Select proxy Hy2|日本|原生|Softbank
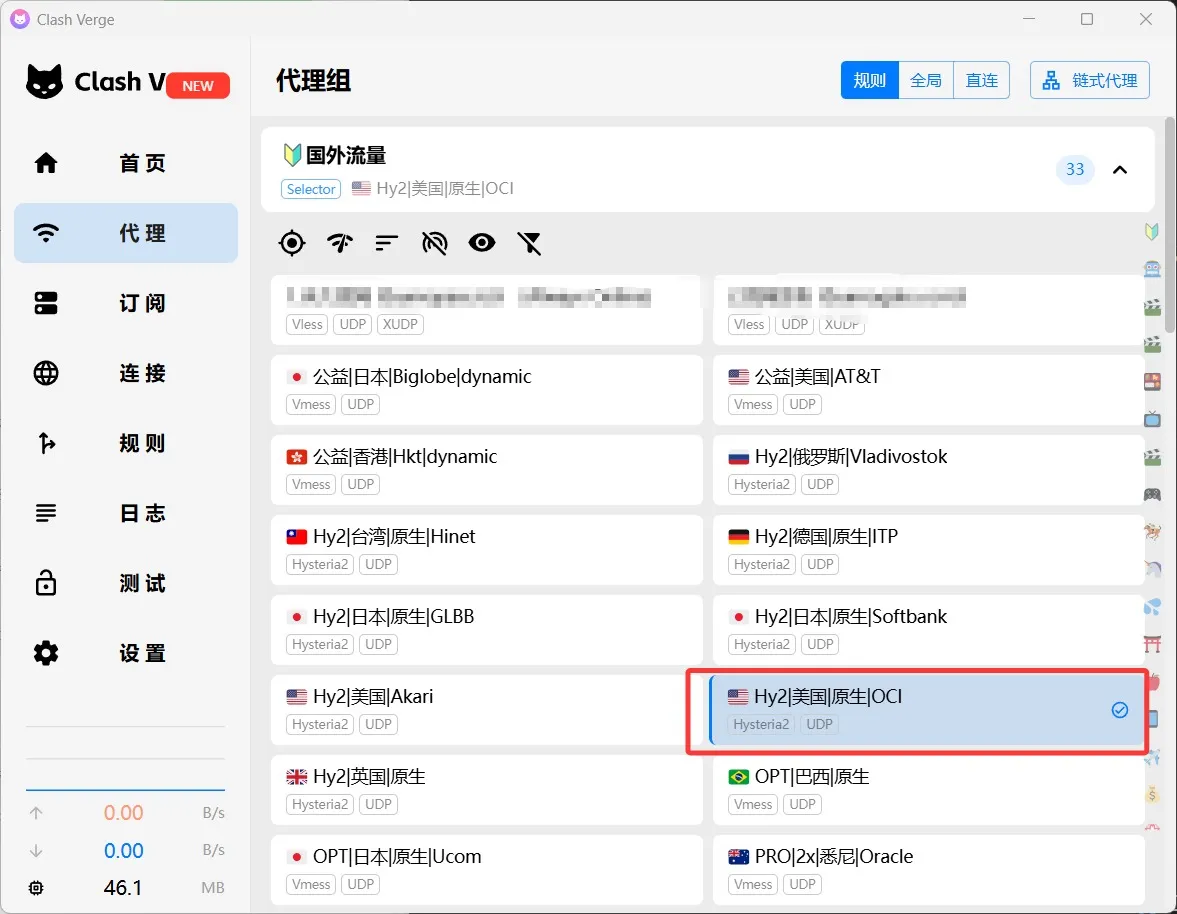The height and width of the screenshot is (914, 1177). pyautogui.click(x=928, y=630)
